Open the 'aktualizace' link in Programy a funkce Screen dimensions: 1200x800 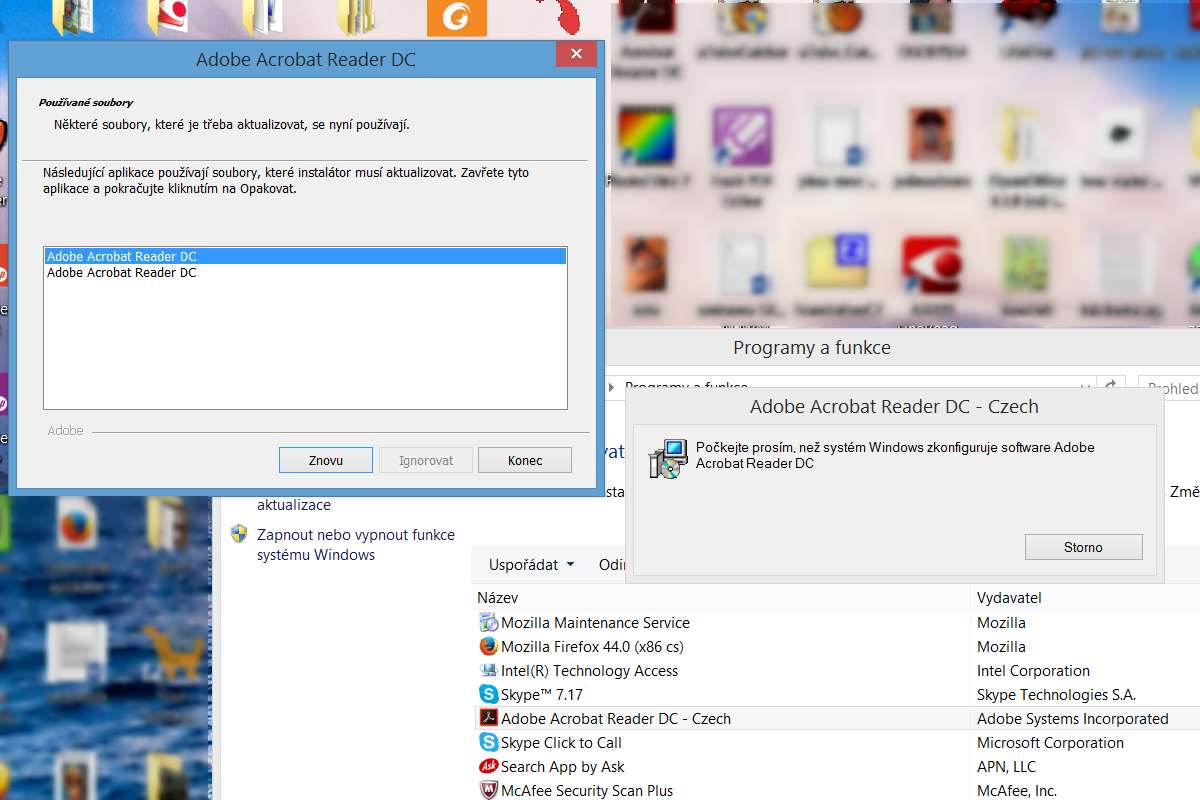pos(294,505)
